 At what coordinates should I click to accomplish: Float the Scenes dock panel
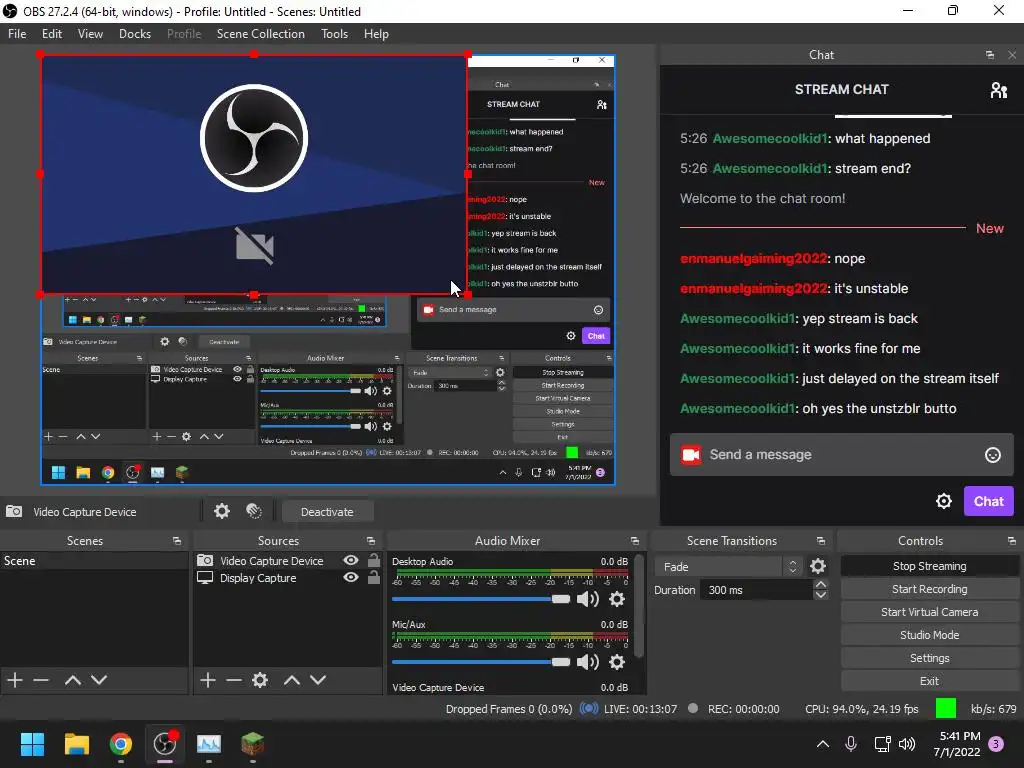click(176, 541)
